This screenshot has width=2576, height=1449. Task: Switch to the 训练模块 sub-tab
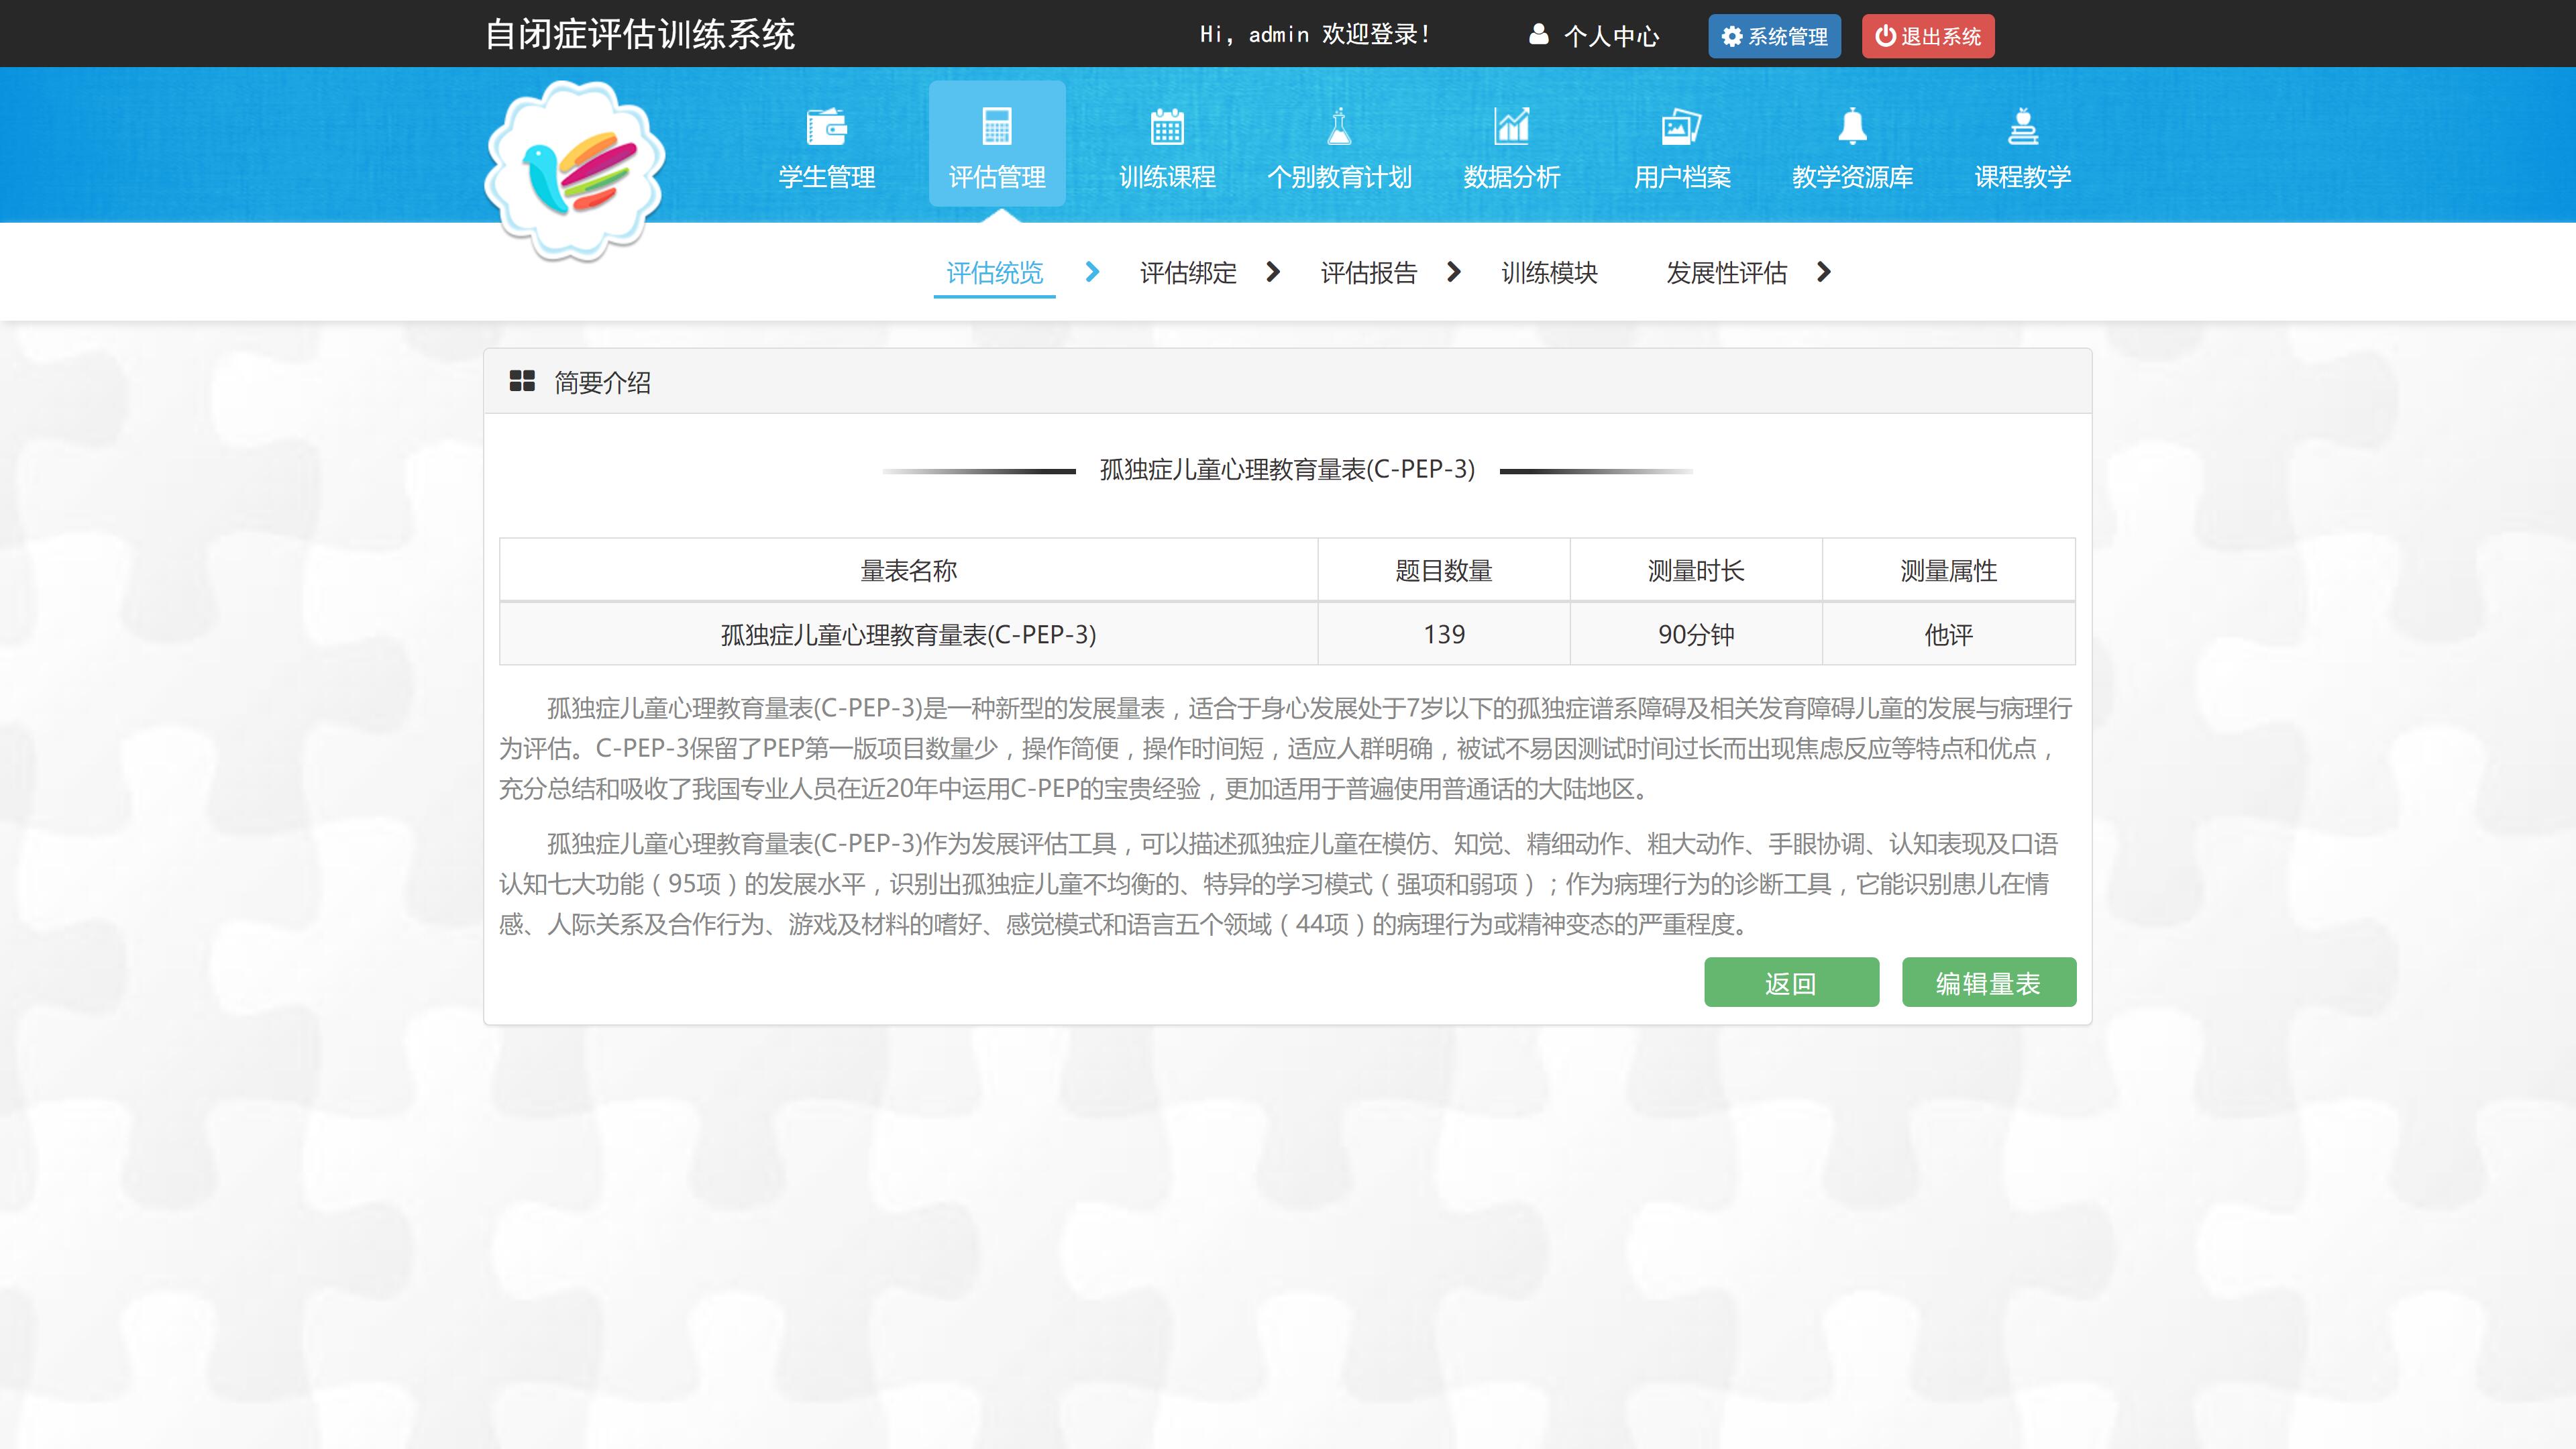tap(1549, 273)
